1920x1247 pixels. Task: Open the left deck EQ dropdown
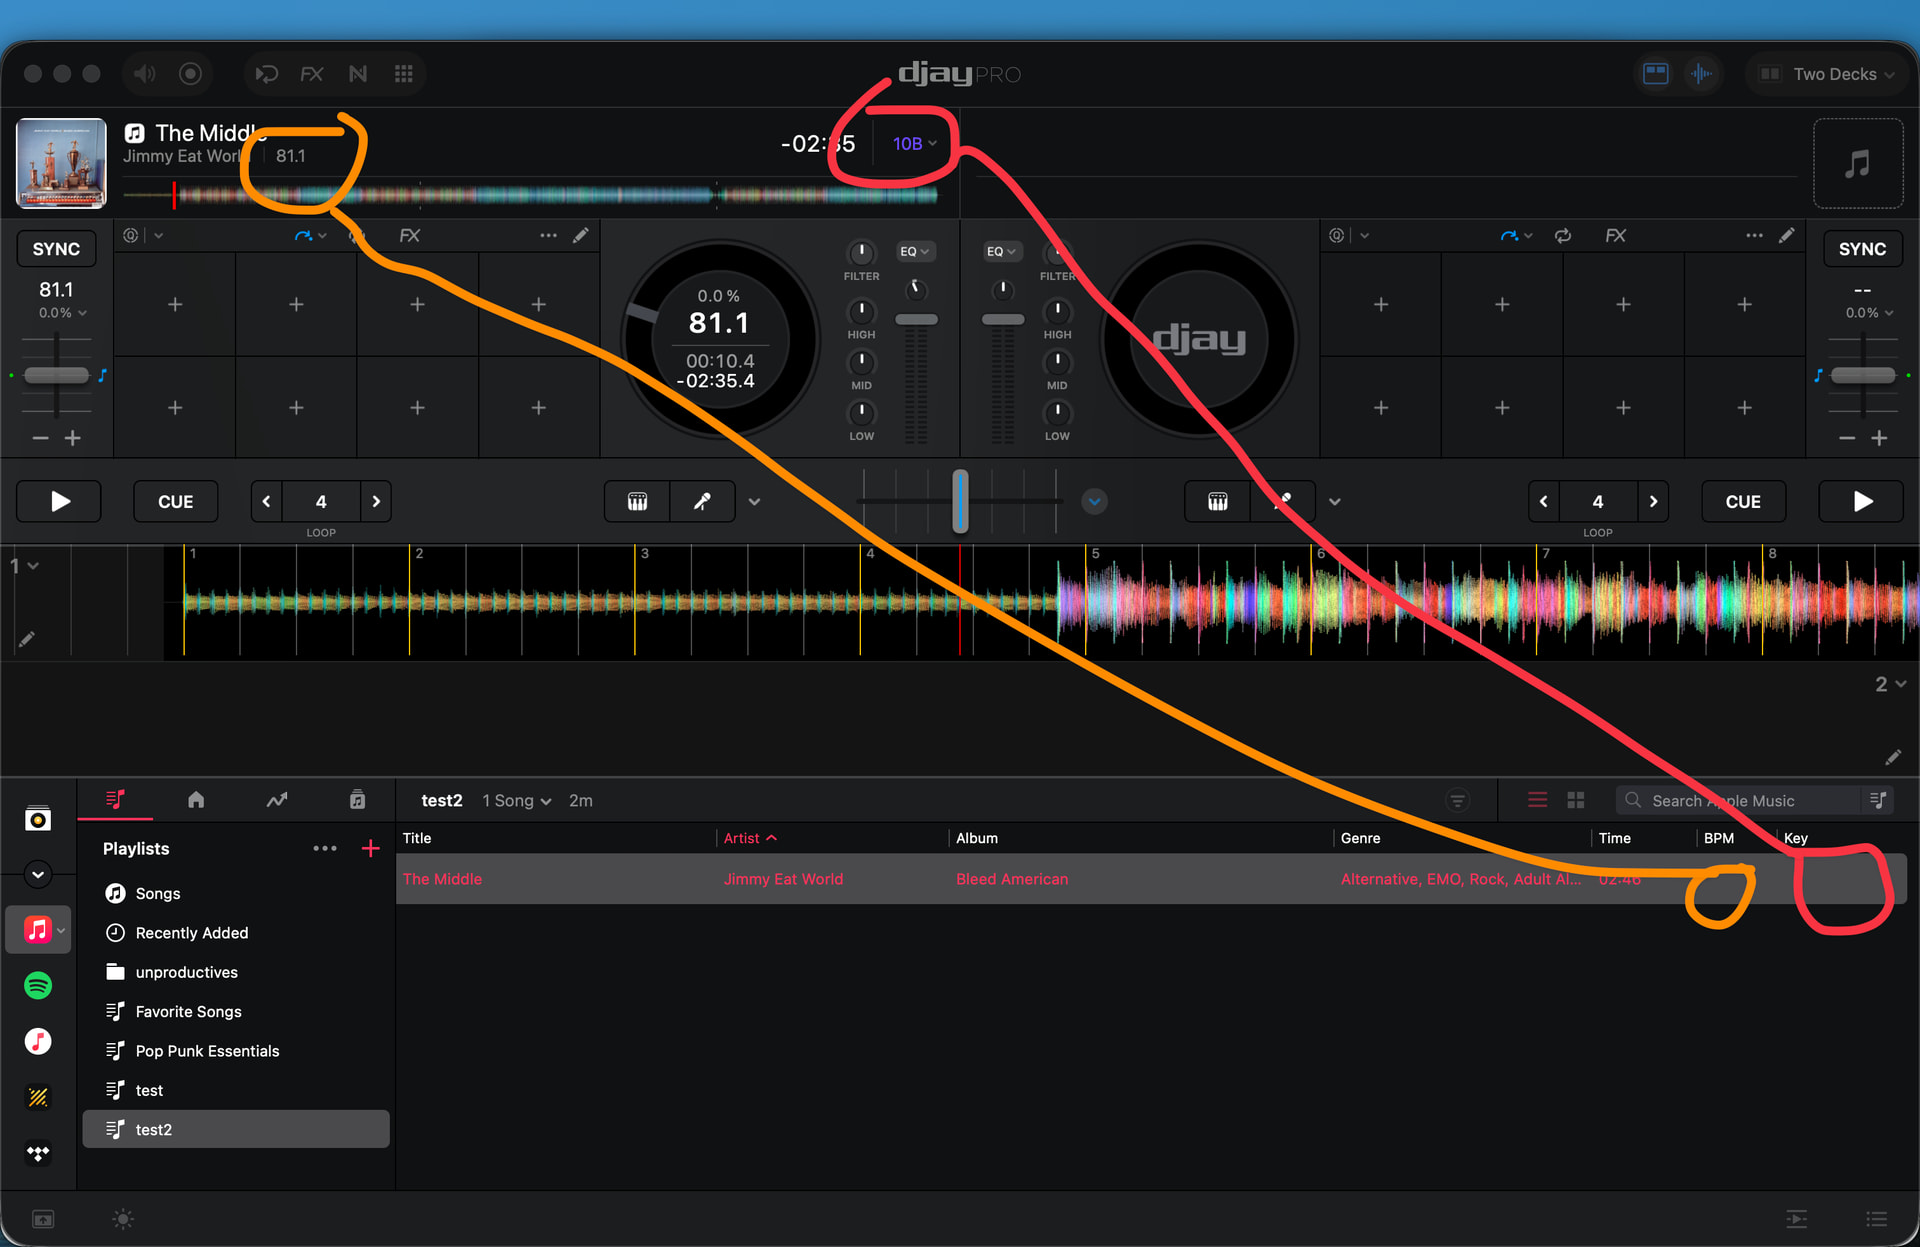tap(914, 251)
